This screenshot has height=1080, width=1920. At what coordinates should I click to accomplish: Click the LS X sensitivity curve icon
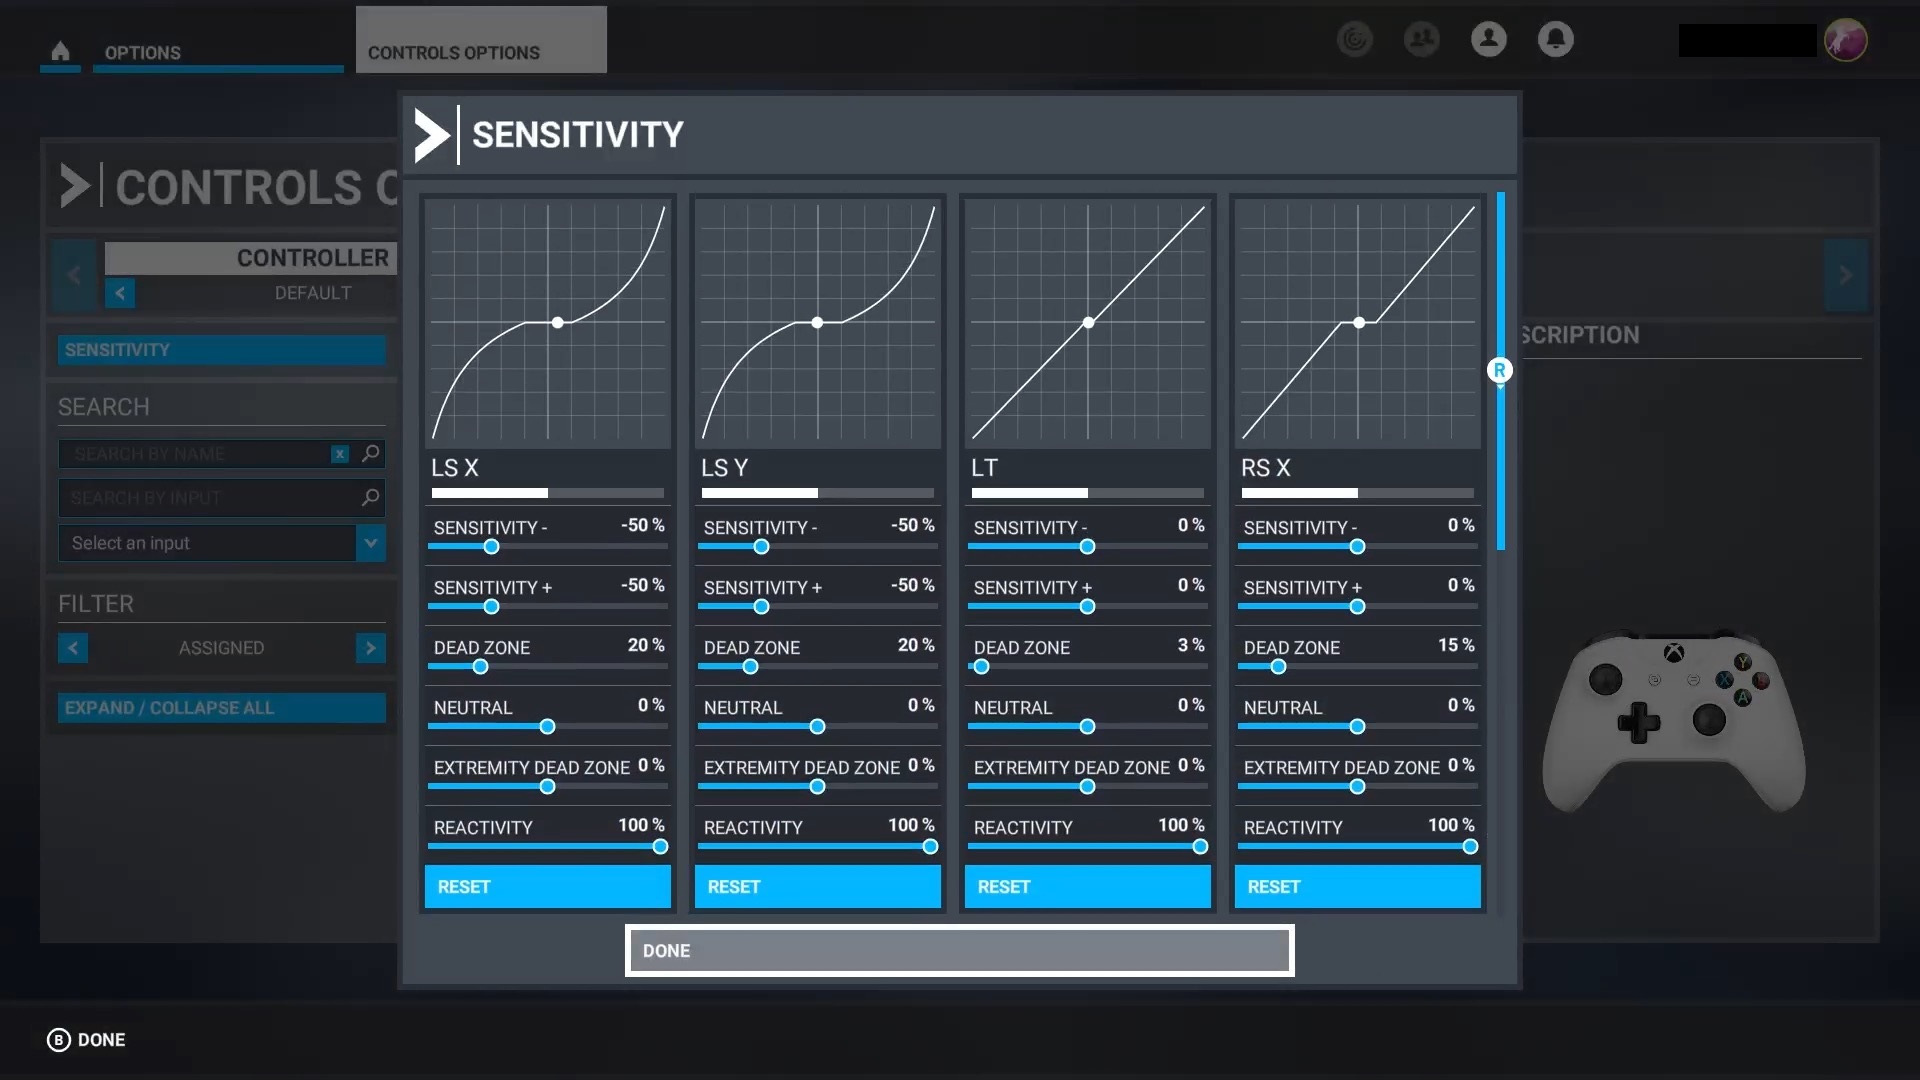(x=547, y=323)
